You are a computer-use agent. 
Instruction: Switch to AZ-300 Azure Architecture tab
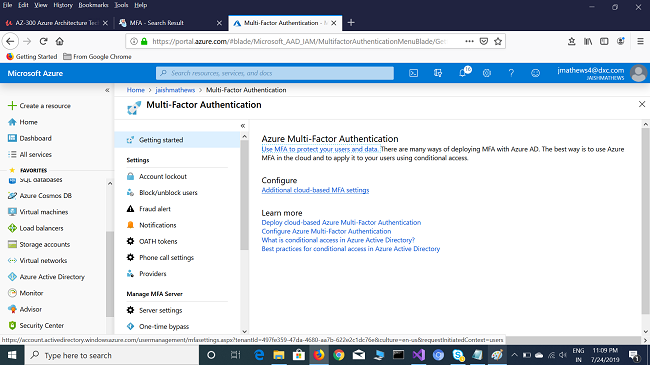[x=56, y=23]
